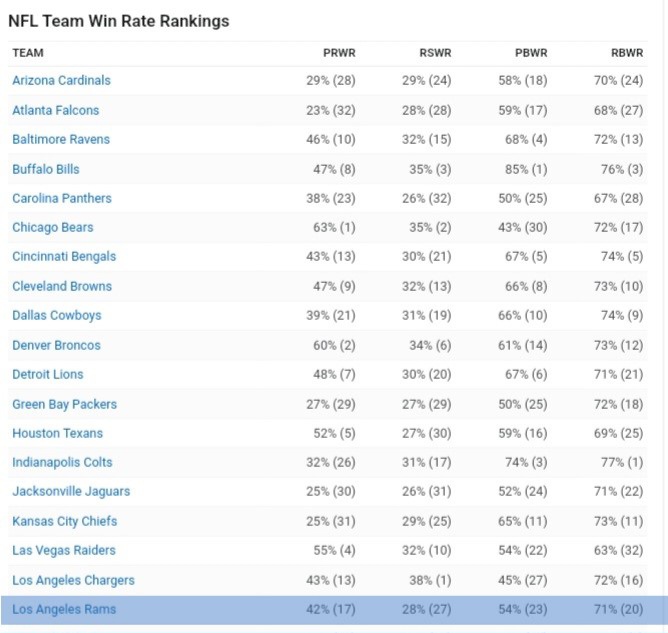
Task: Click Indianapolis Colts PBWR value 74% (3)
Action: point(526,462)
